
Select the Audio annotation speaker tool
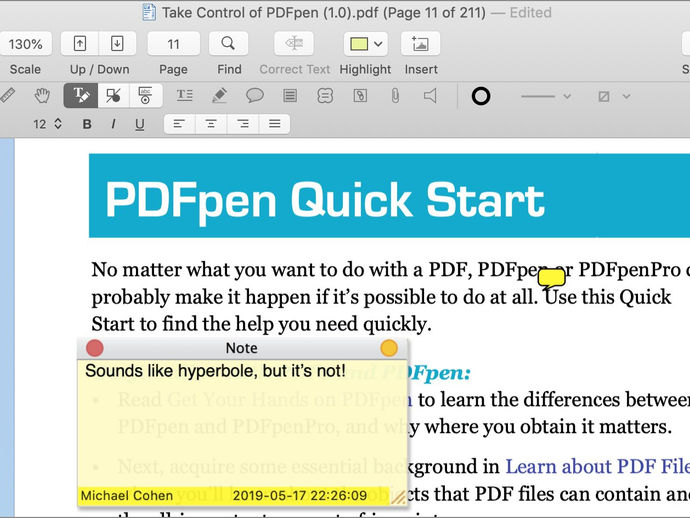click(x=430, y=96)
